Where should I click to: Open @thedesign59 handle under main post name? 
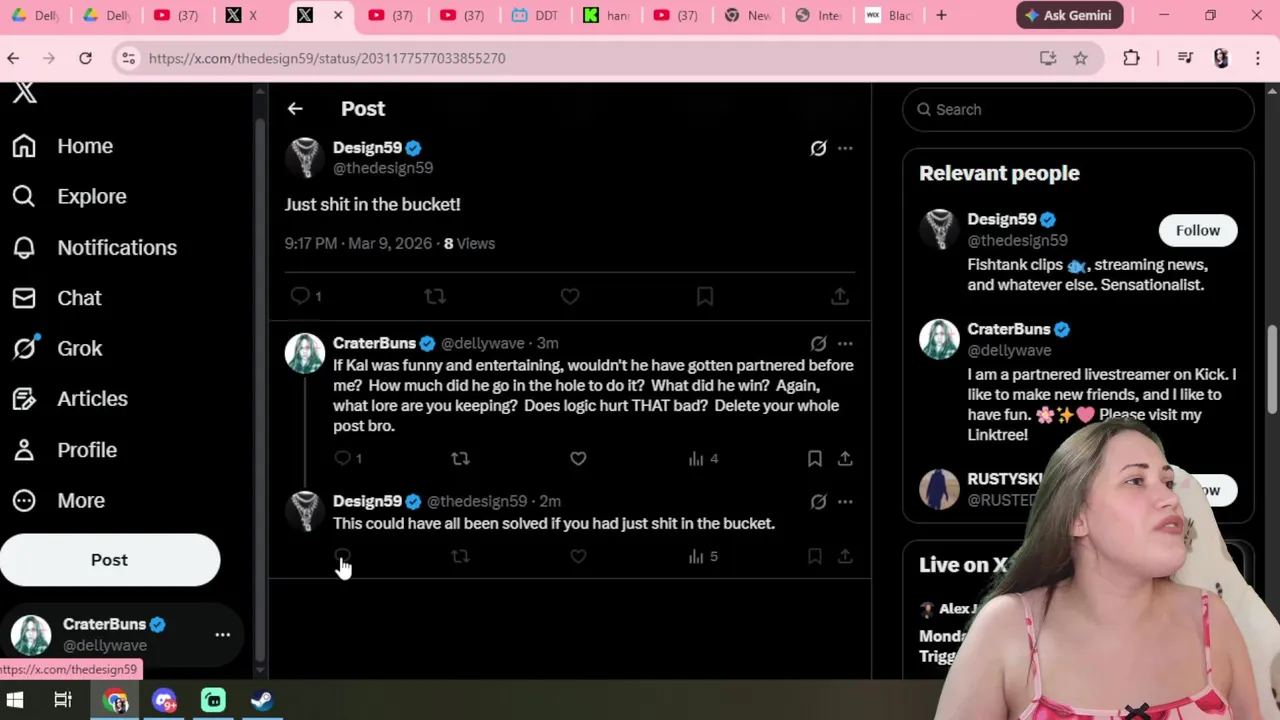click(x=383, y=168)
